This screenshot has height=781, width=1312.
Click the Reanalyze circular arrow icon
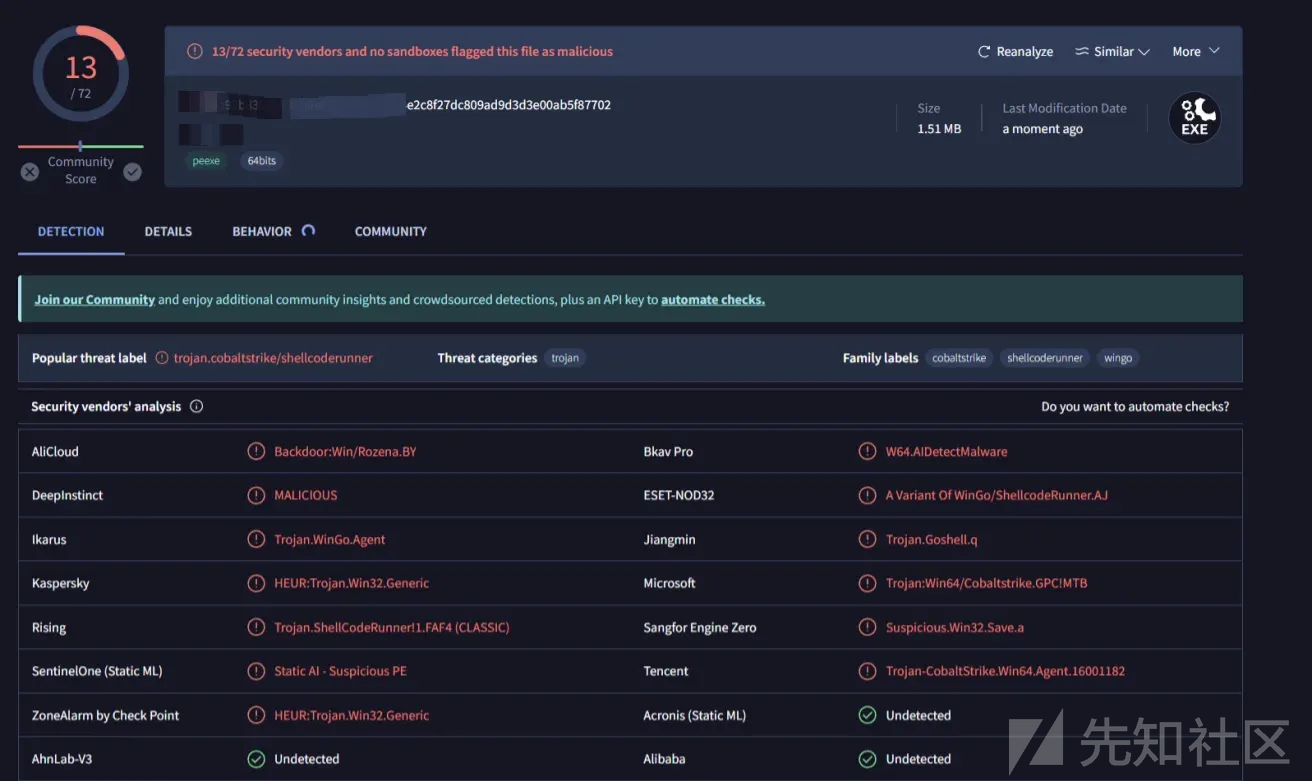(x=984, y=52)
